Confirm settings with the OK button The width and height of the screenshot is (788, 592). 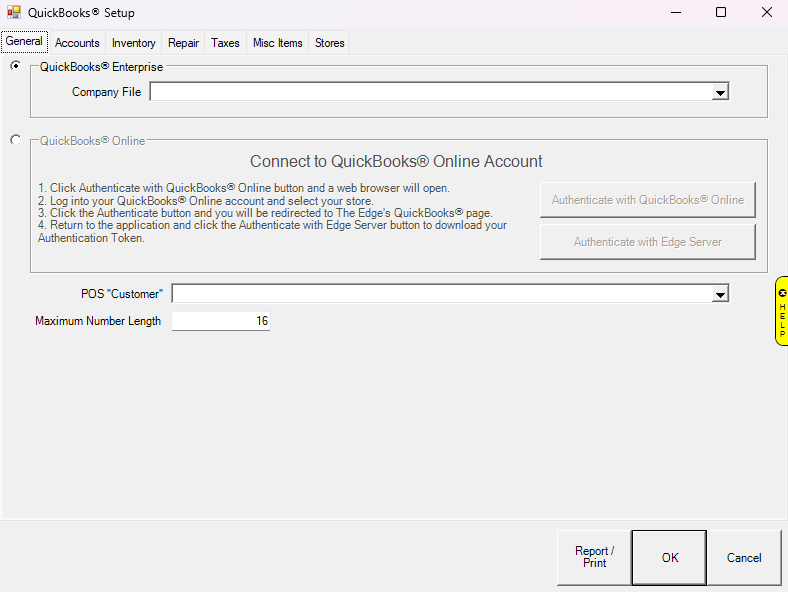tap(669, 557)
